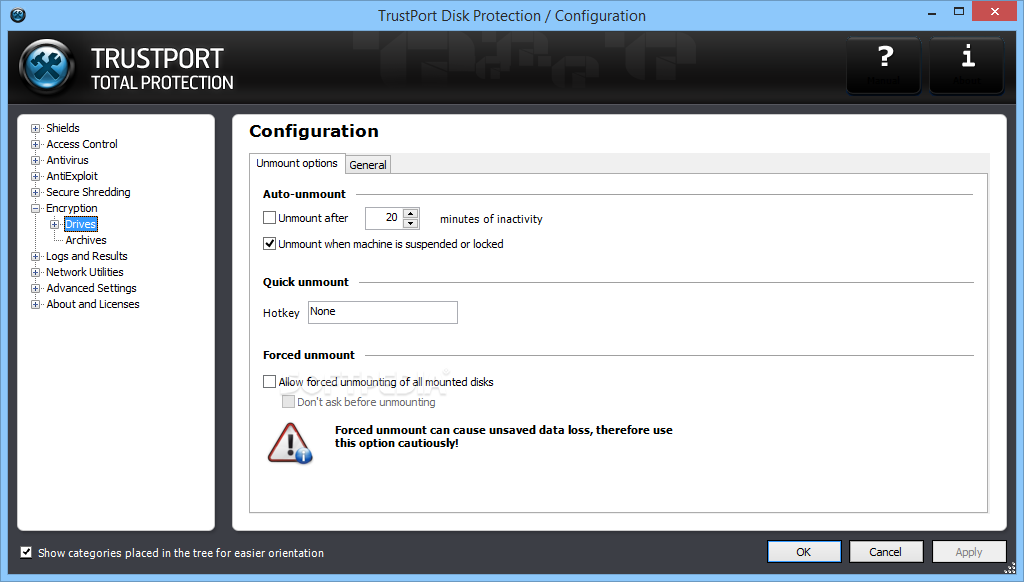Toggle Show categories placed in the tree
The image size is (1024, 582).
click(x=26, y=553)
